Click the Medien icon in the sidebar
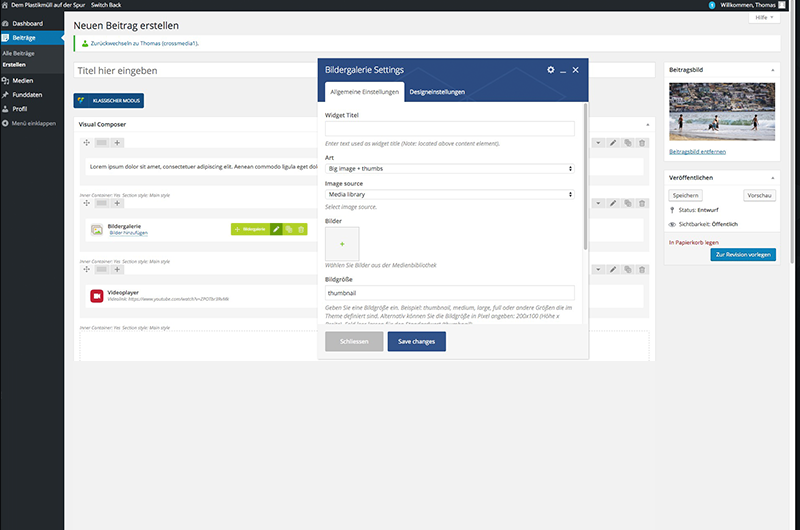 click(7, 80)
